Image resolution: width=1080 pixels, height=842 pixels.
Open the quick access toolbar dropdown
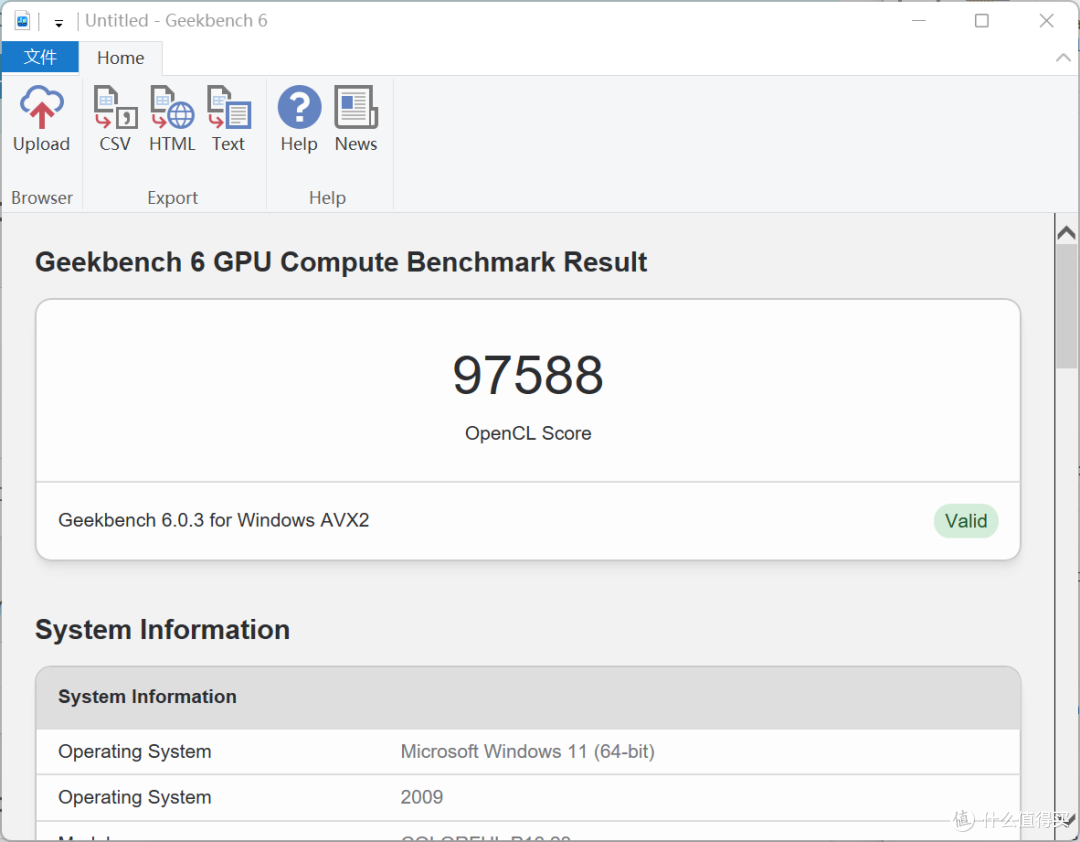59,23
